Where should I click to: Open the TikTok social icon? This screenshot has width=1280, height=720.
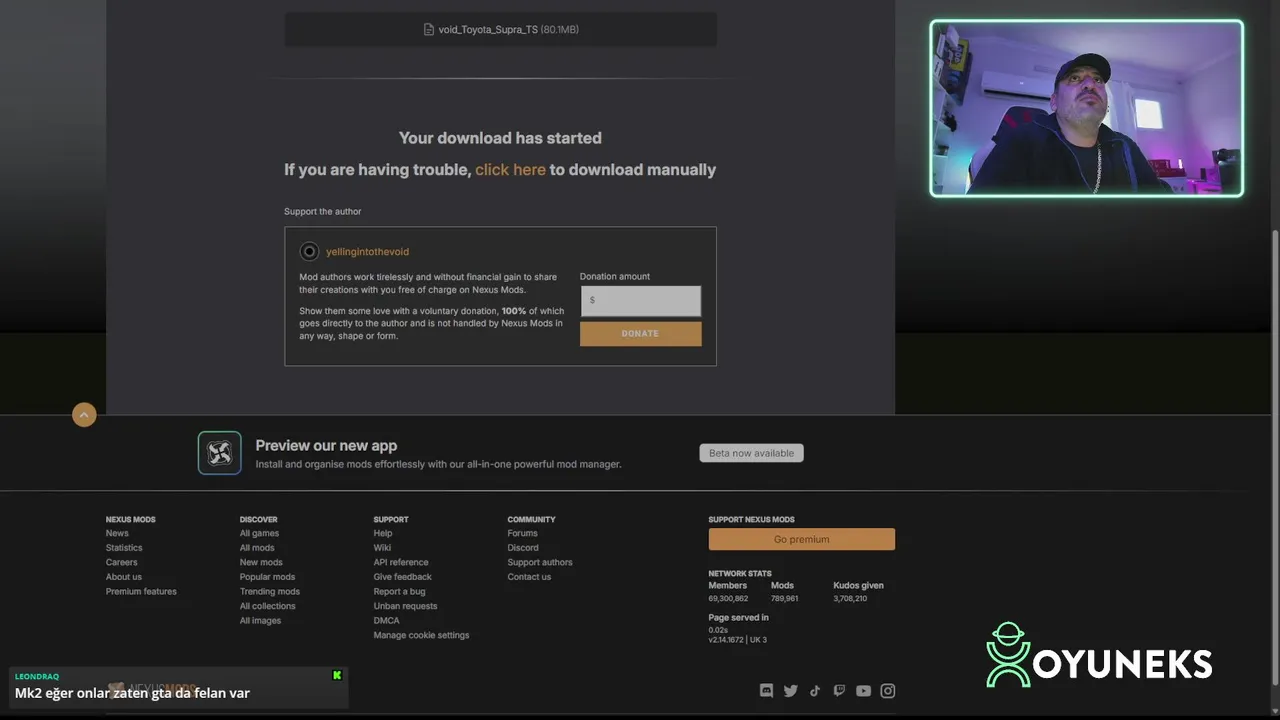tap(815, 690)
